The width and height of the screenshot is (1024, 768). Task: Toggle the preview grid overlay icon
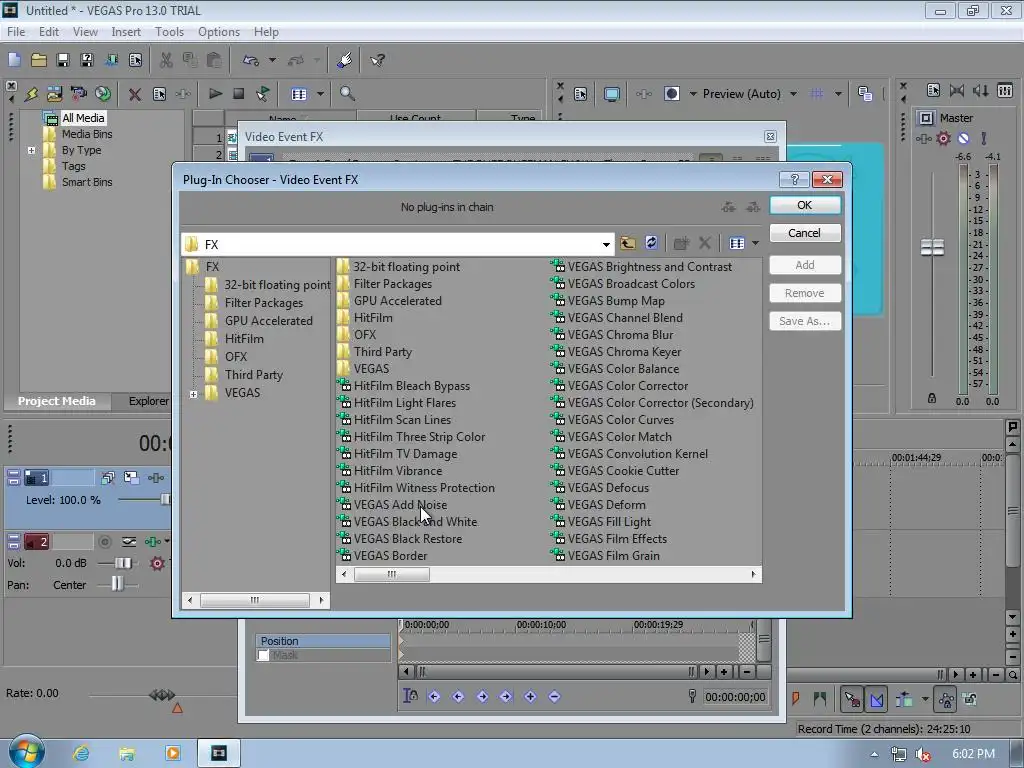(816, 94)
